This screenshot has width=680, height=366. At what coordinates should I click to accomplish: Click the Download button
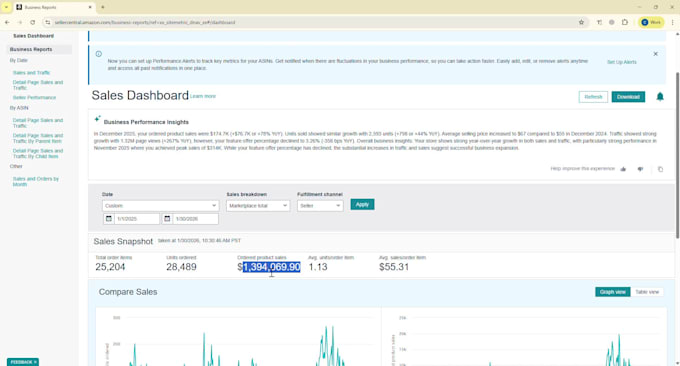coord(628,97)
